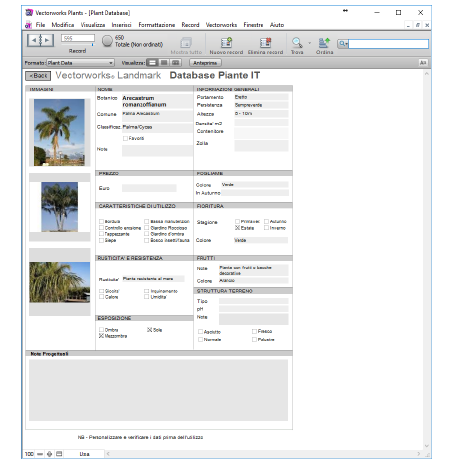Click quick find magnifier icon in search box
The image size is (451, 463).
342,44
